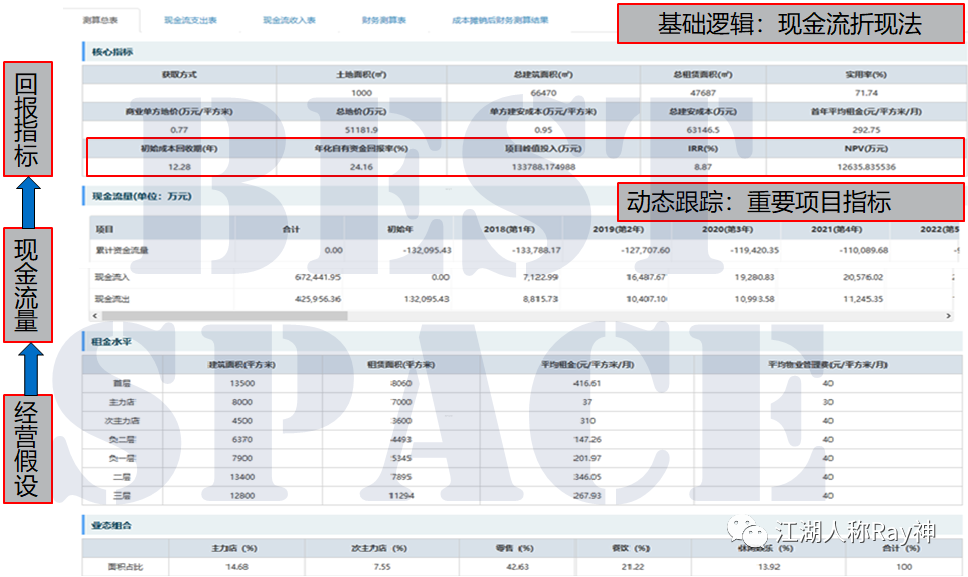The image size is (968, 577).
Task: Open the 财务测算表 tab
Action: pyautogui.click(x=384, y=20)
